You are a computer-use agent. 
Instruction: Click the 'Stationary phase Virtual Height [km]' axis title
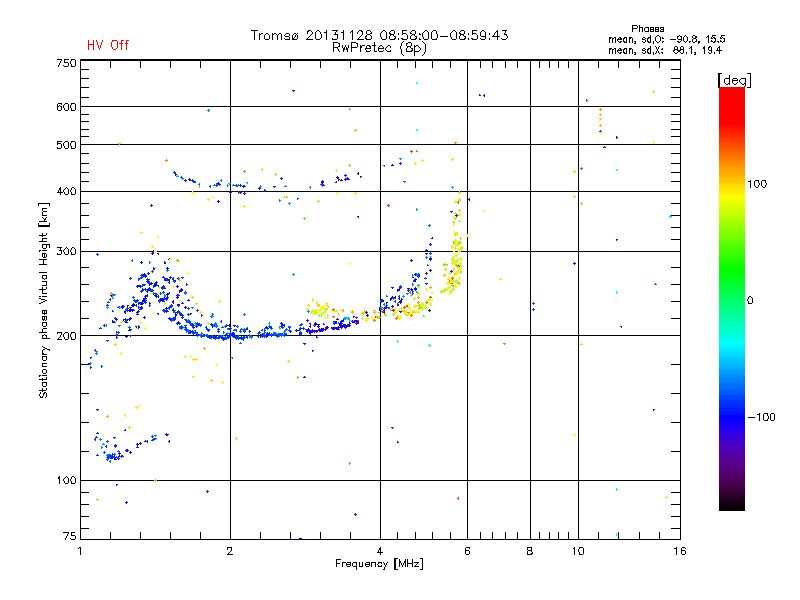pos(44,300)
